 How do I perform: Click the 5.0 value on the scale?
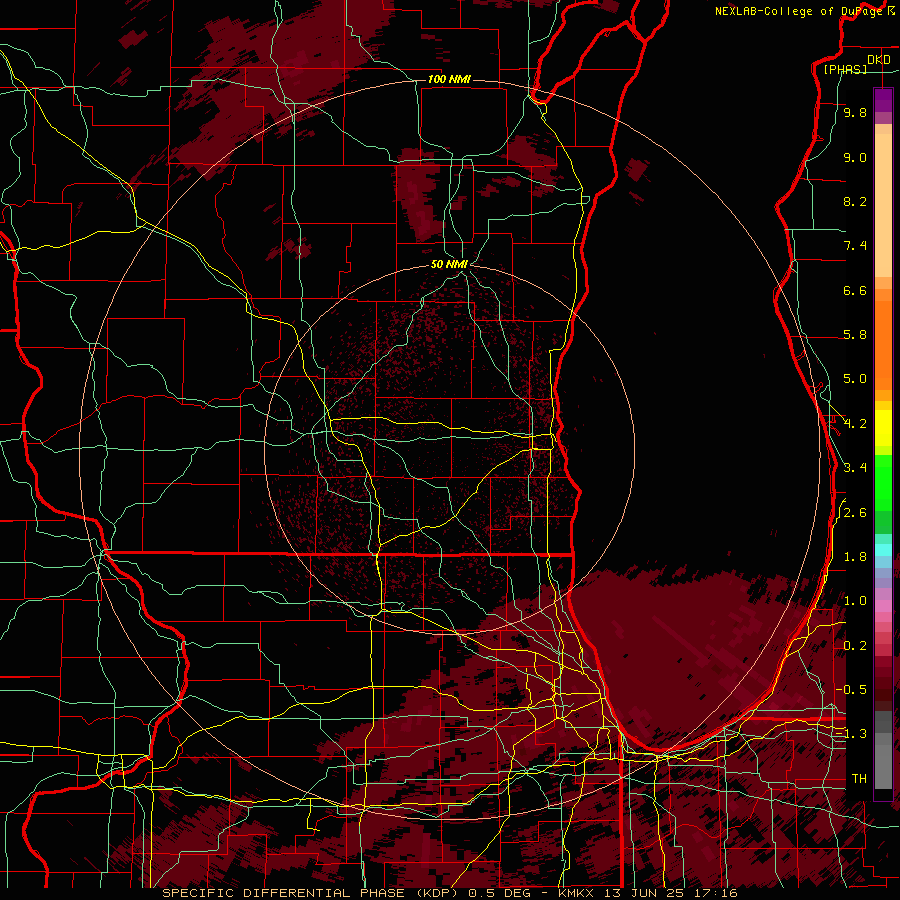tap(855, 379)
